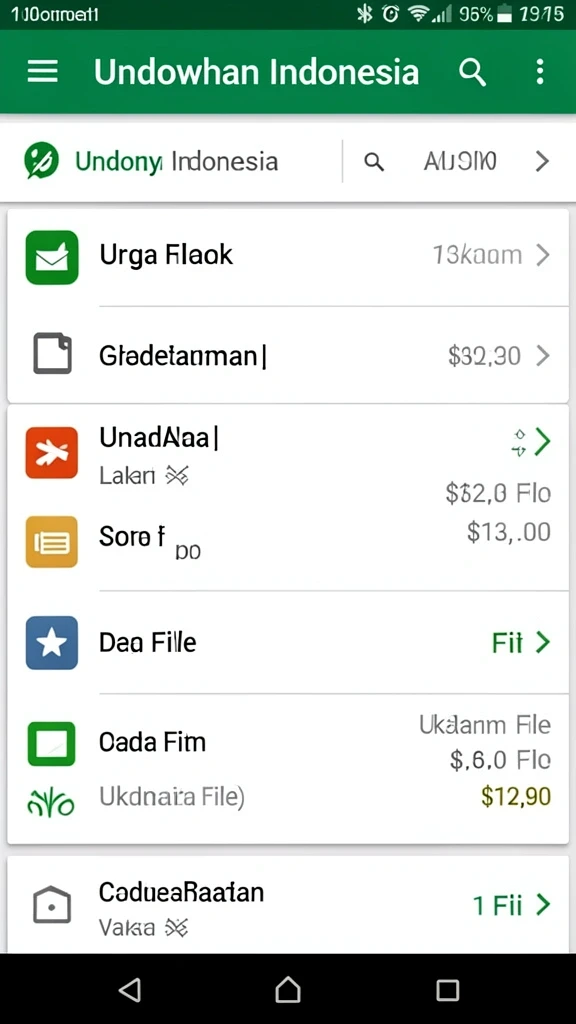Select the blue star Dea Fille icon

coord(52,643)
